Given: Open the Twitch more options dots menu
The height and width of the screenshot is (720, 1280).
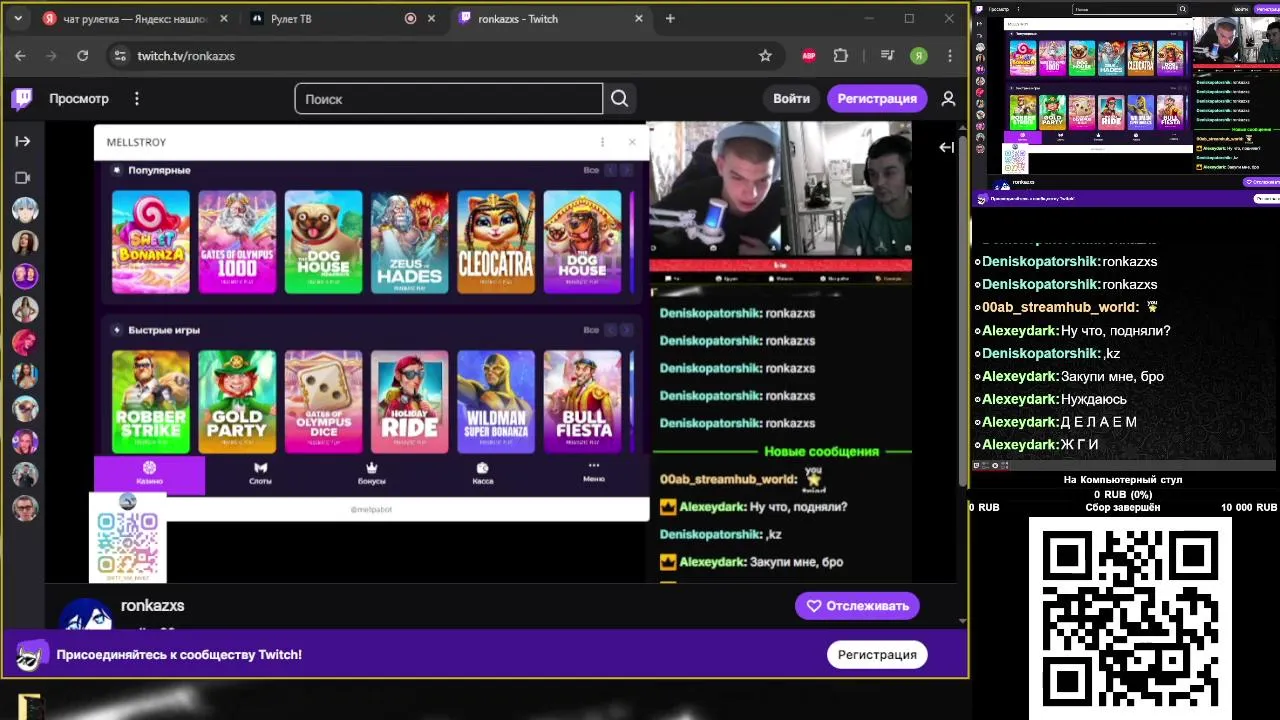Looking at the screenshot, I should pos(137,98).
